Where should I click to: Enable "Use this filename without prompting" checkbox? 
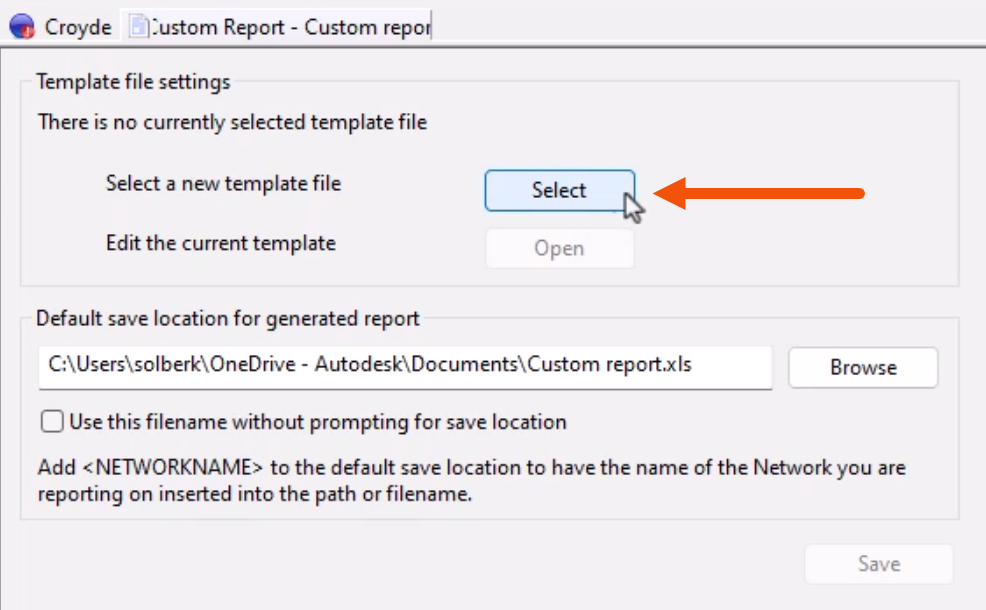click(51, 421)
